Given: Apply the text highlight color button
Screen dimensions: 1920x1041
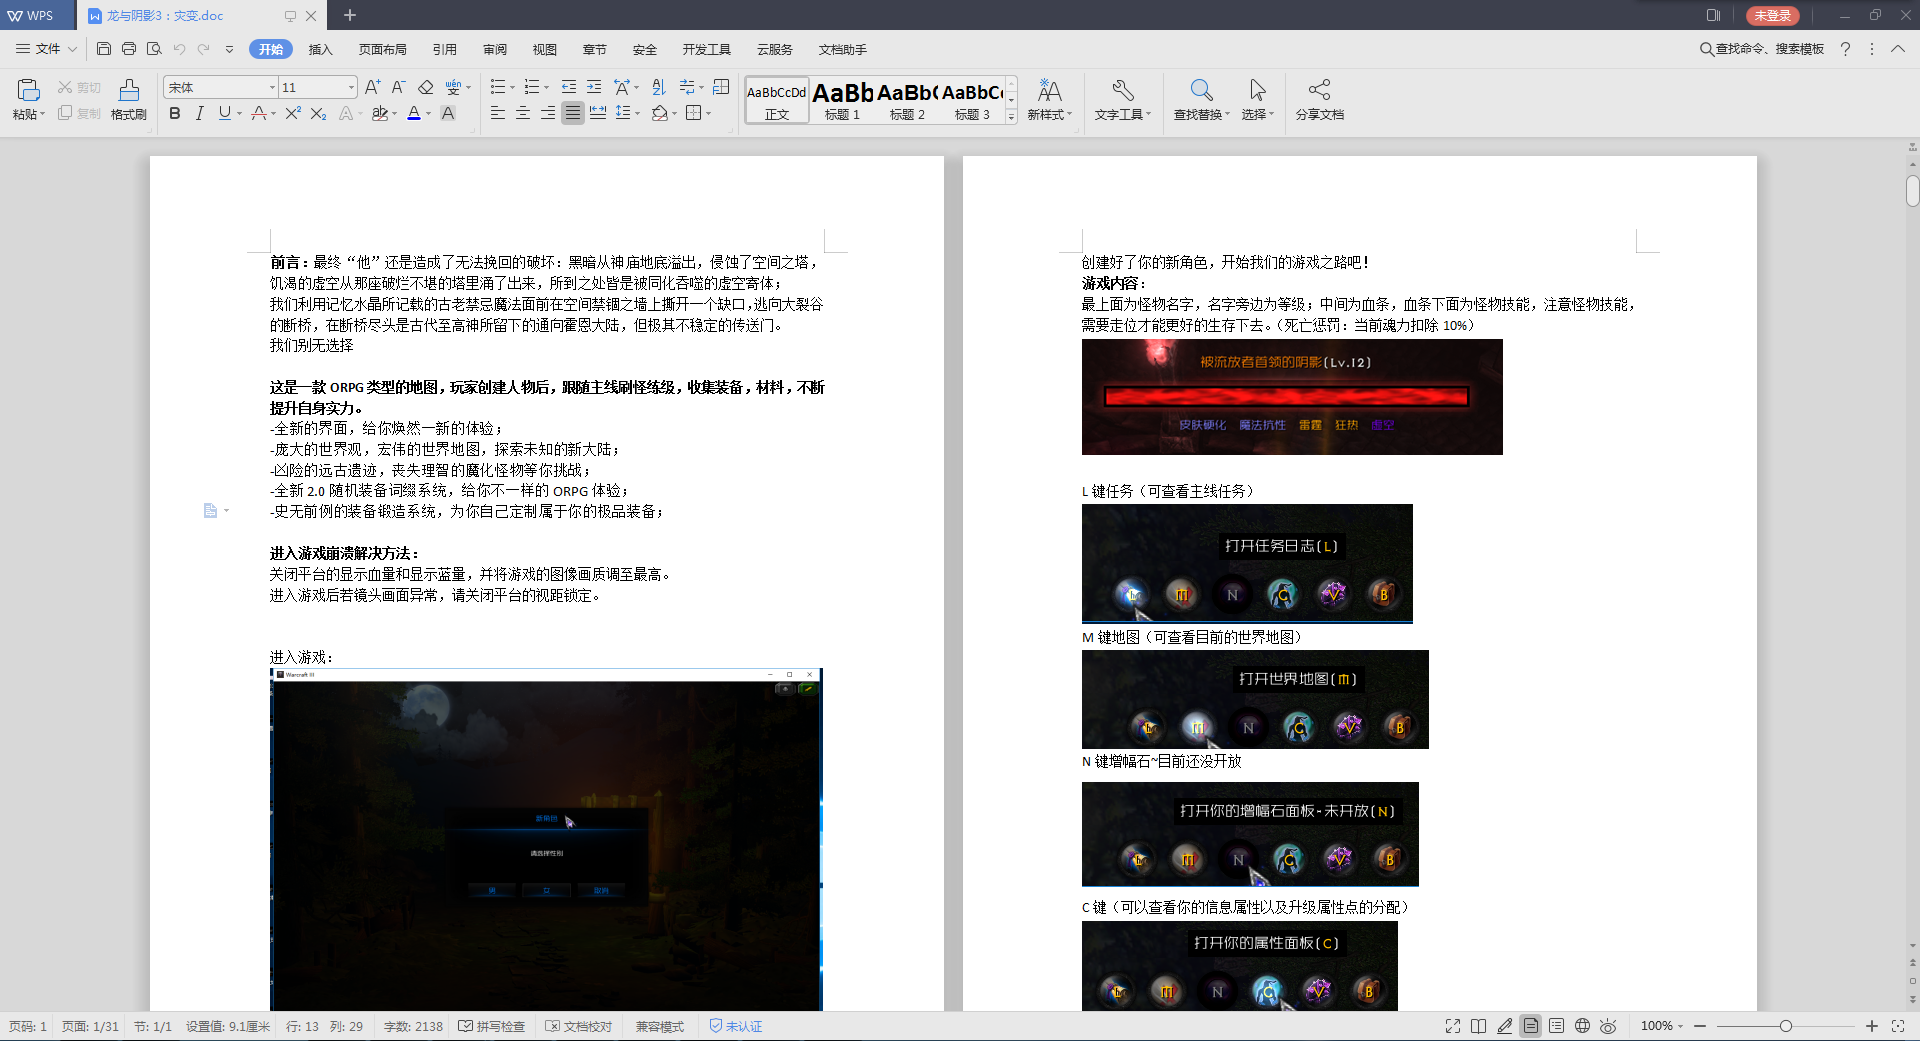Looking at the screenshot, I should [380, 113].
